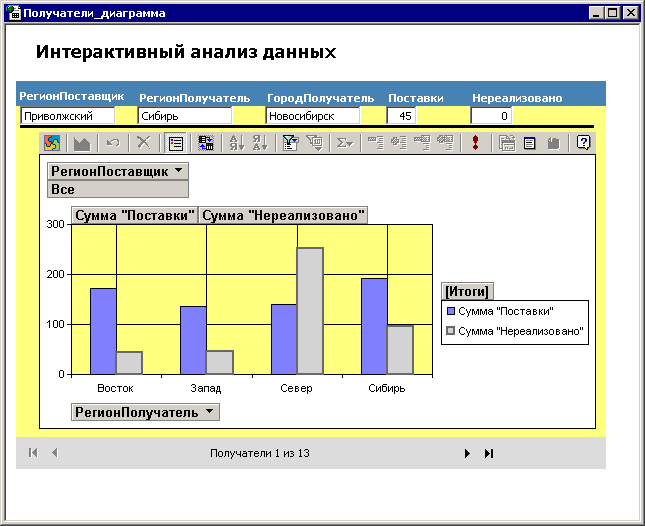The width and height of the screenshot is (645, 526).
Task: Click the expand toolbar icon
Action: [x=399, y=143]
